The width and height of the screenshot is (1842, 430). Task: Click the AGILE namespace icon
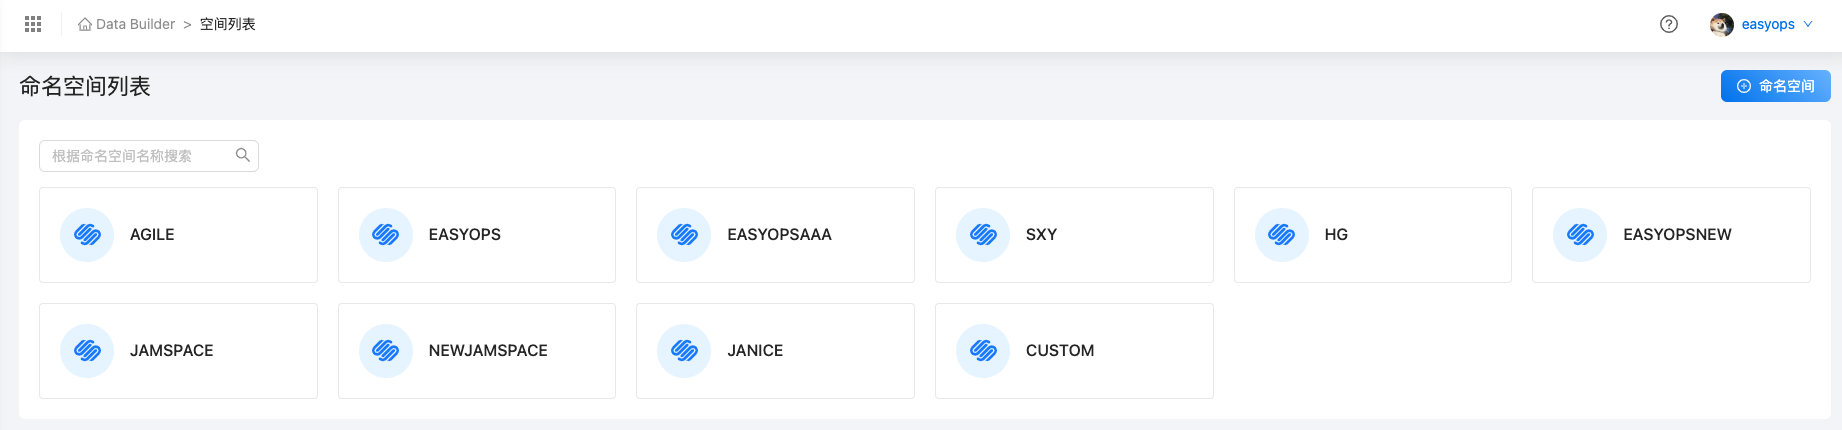pos(87,235)
